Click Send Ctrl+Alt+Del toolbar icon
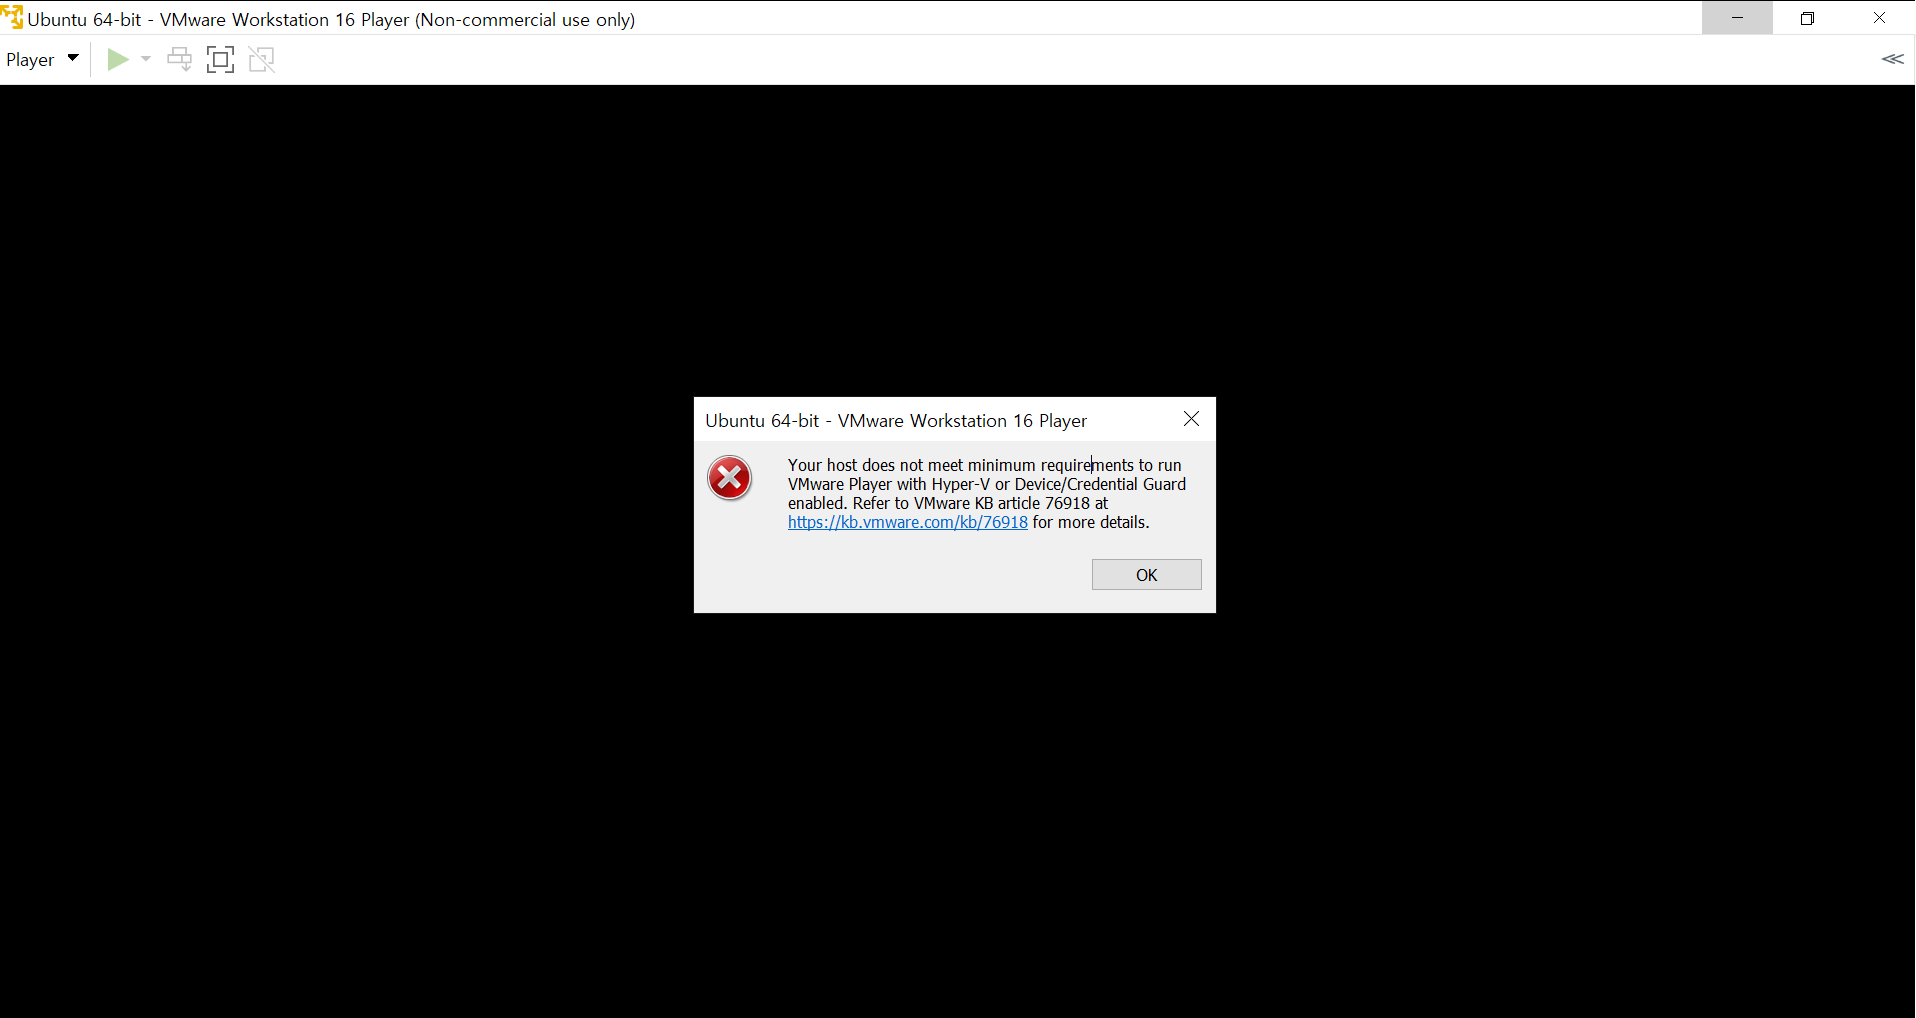Viewport: 1916px width, 1018px height. [180, 60]
